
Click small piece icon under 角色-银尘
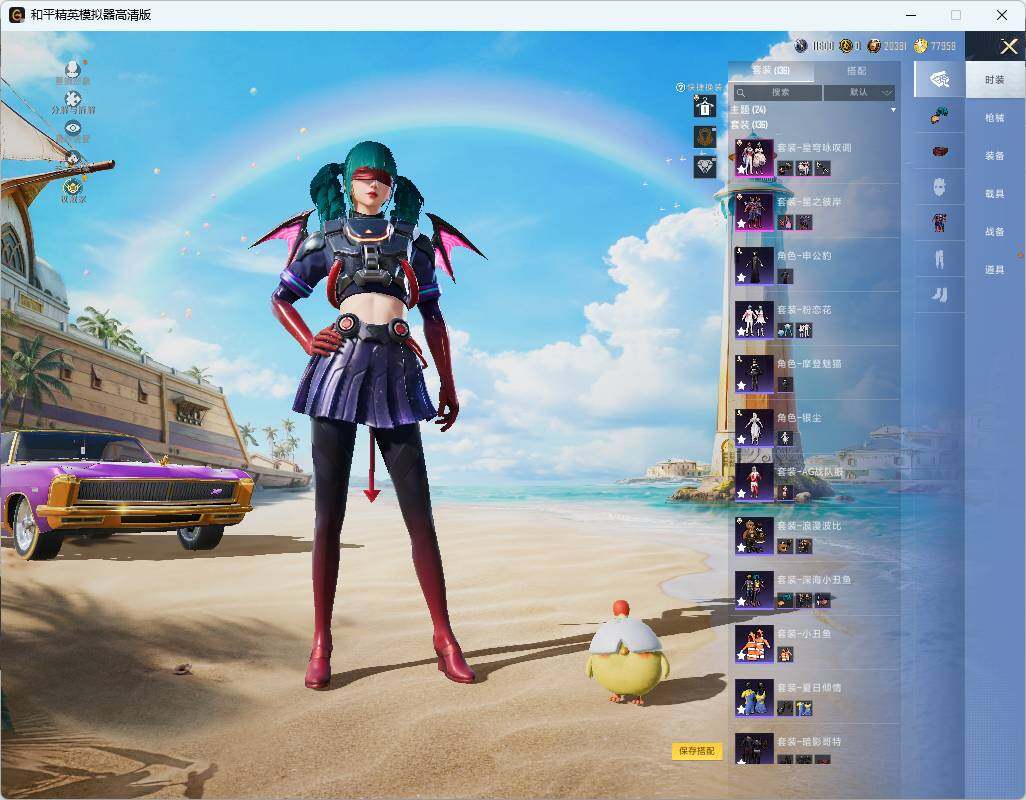tap(785, 438)
